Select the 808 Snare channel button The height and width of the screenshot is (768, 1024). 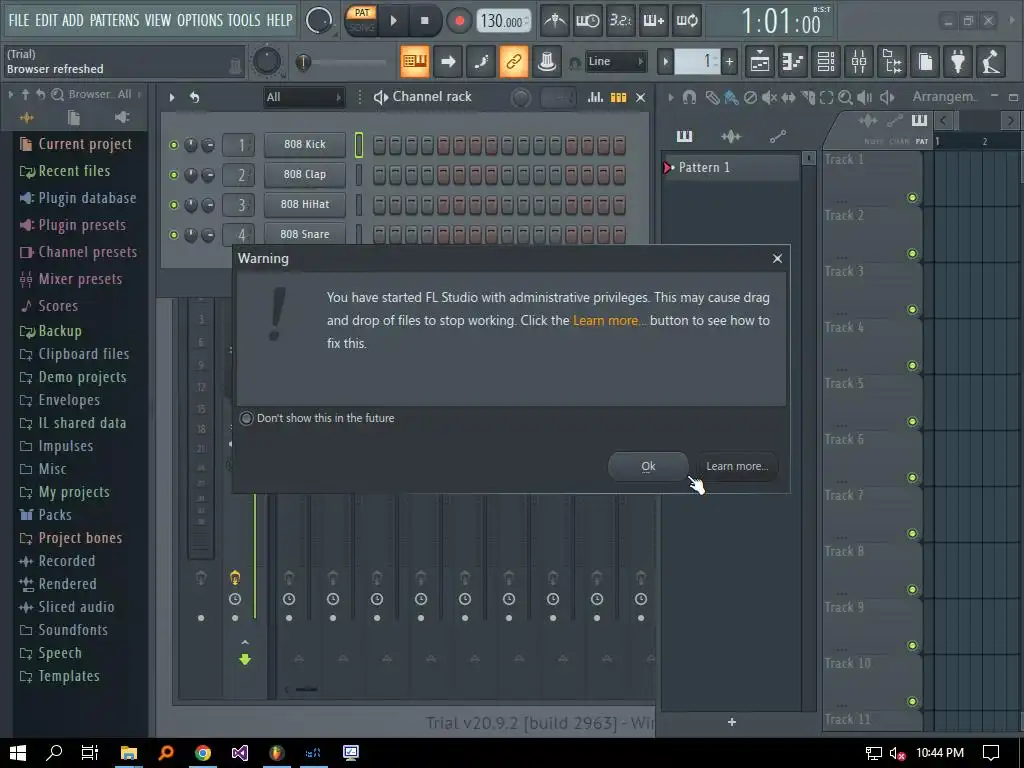click(x=305, y=234)
